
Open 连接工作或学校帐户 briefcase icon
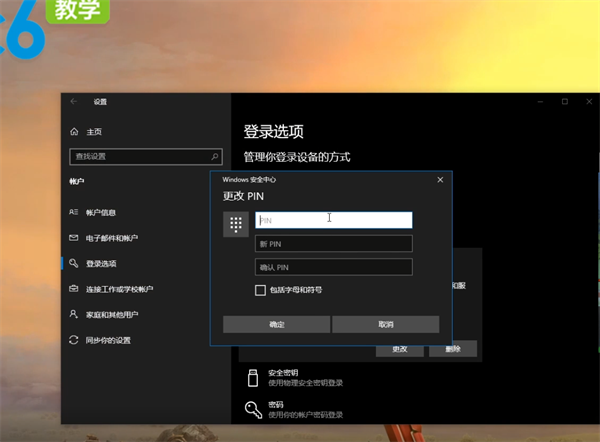pos(74,289)
